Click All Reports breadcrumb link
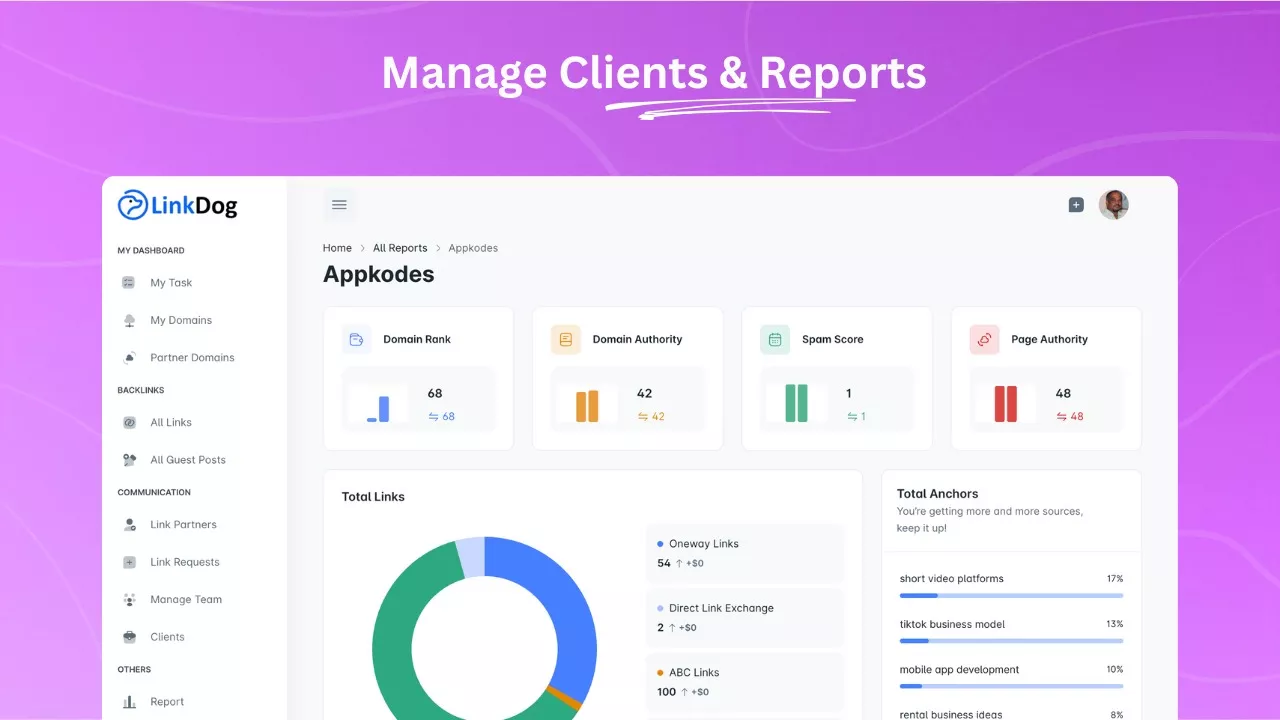Viewport: 1280px width, 720px height. coord(400,248)
